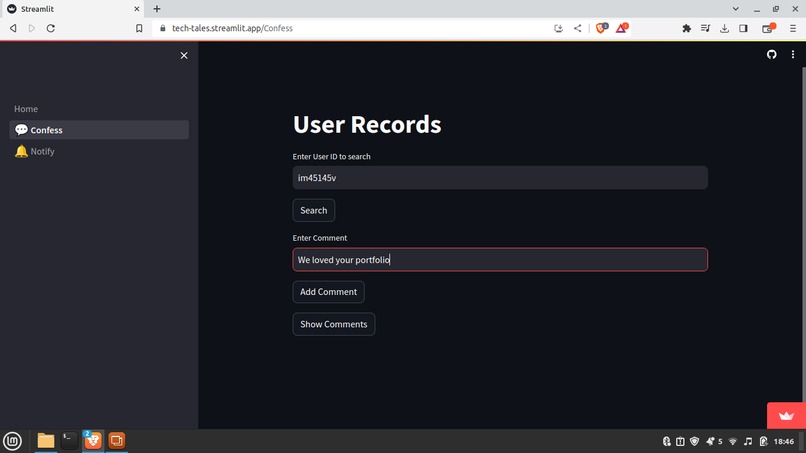Image resolution: width=806 pixels, height=453 pixels.
Task: Close the Streamlit browser tab
Action: pyautogui.click(x=137, y=9)
